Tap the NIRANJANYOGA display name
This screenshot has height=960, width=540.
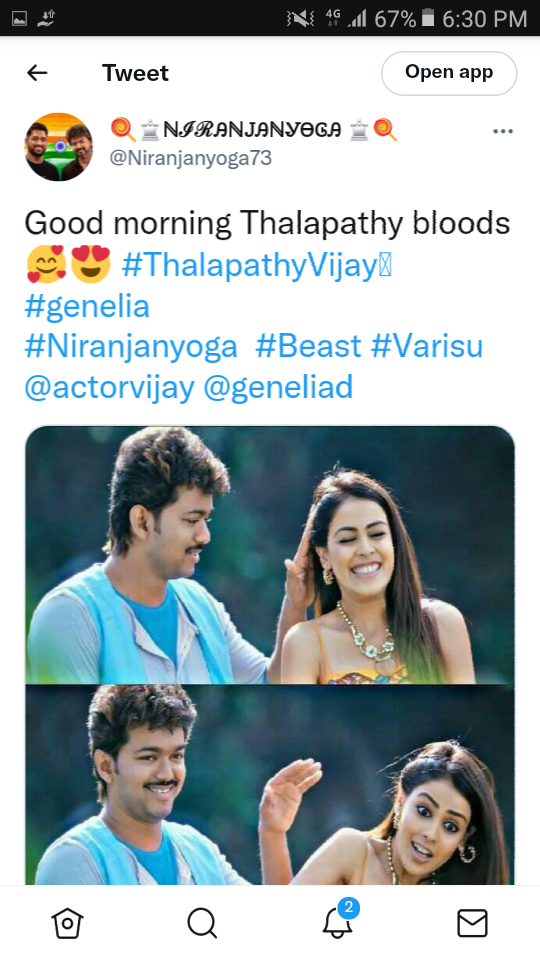[x=254, y=129]
